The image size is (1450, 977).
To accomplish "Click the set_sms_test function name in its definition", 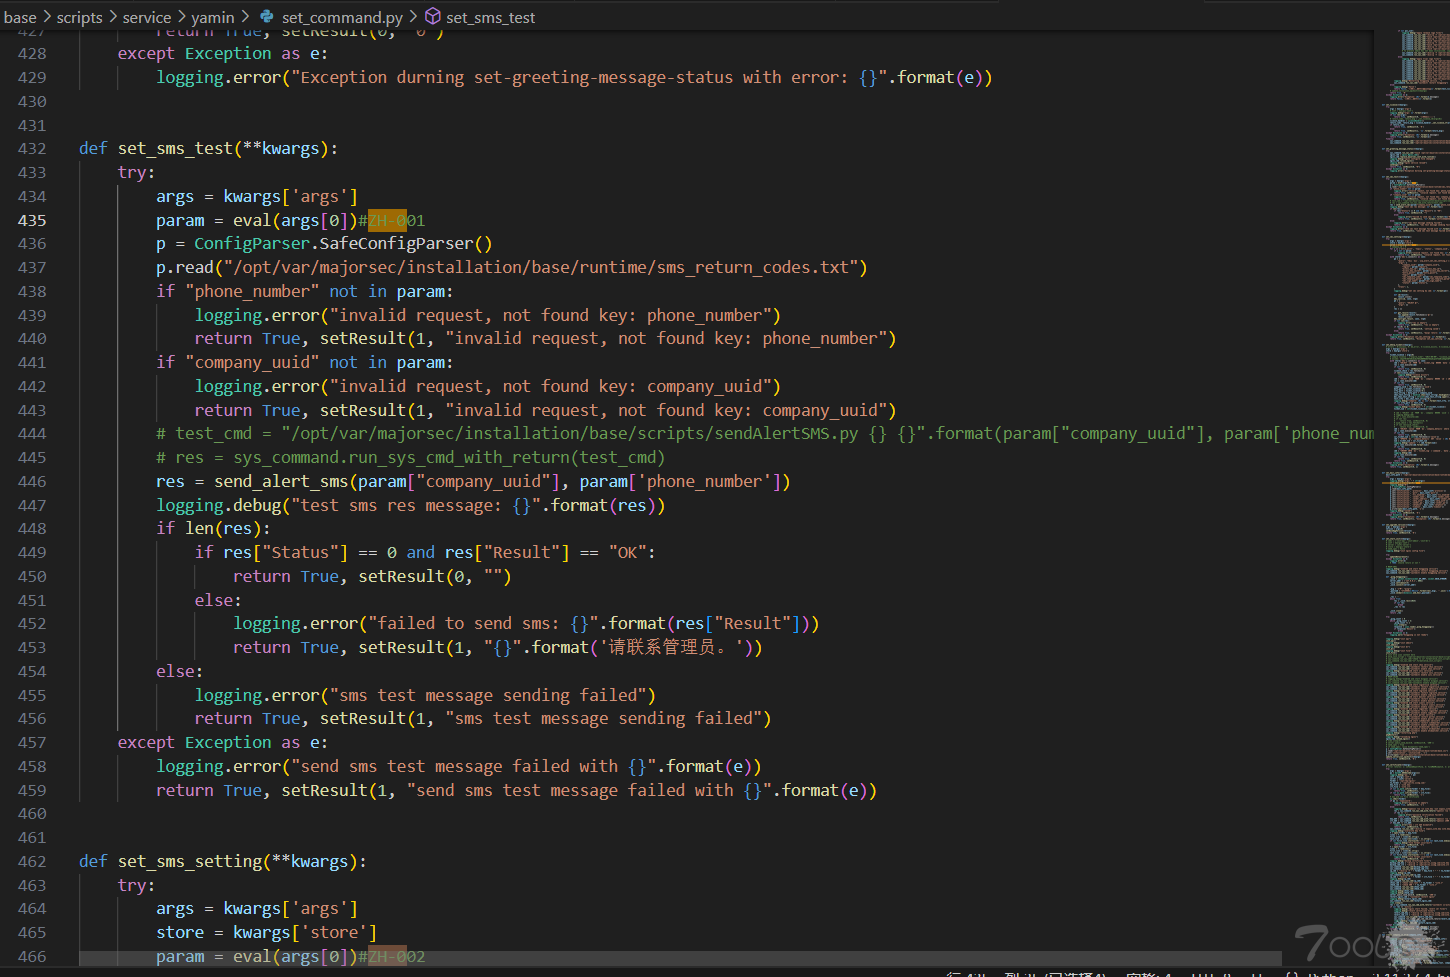I will [175, 148].
